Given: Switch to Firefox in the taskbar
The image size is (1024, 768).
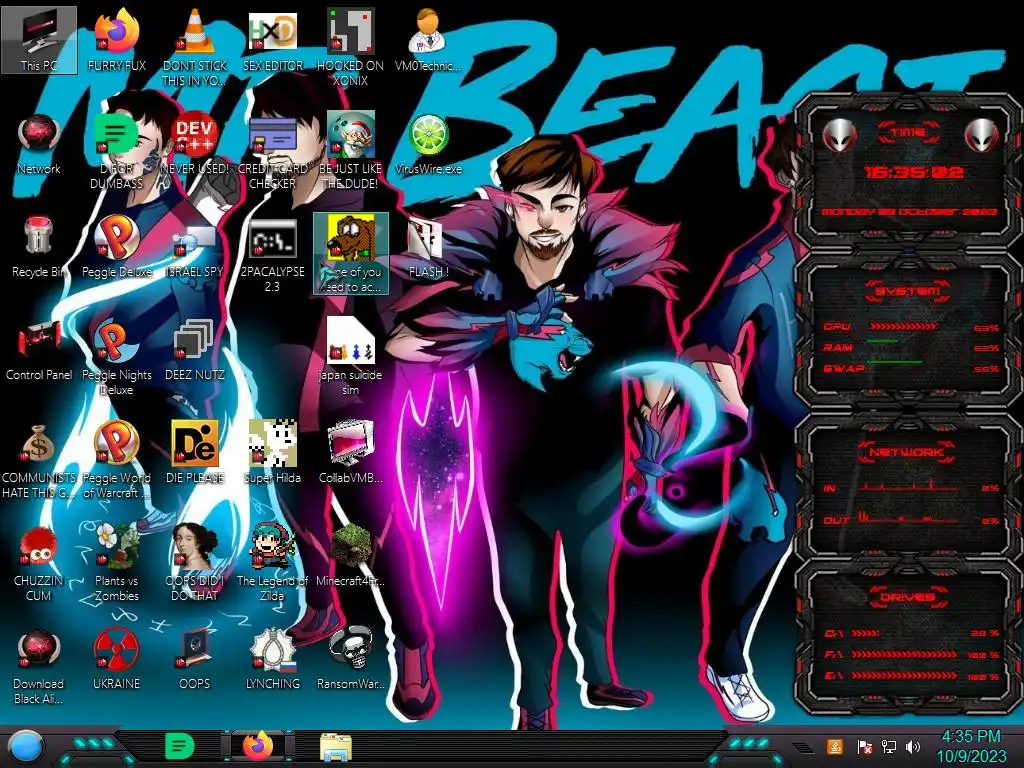Looking at the screenshot, I should click(258, 747).
